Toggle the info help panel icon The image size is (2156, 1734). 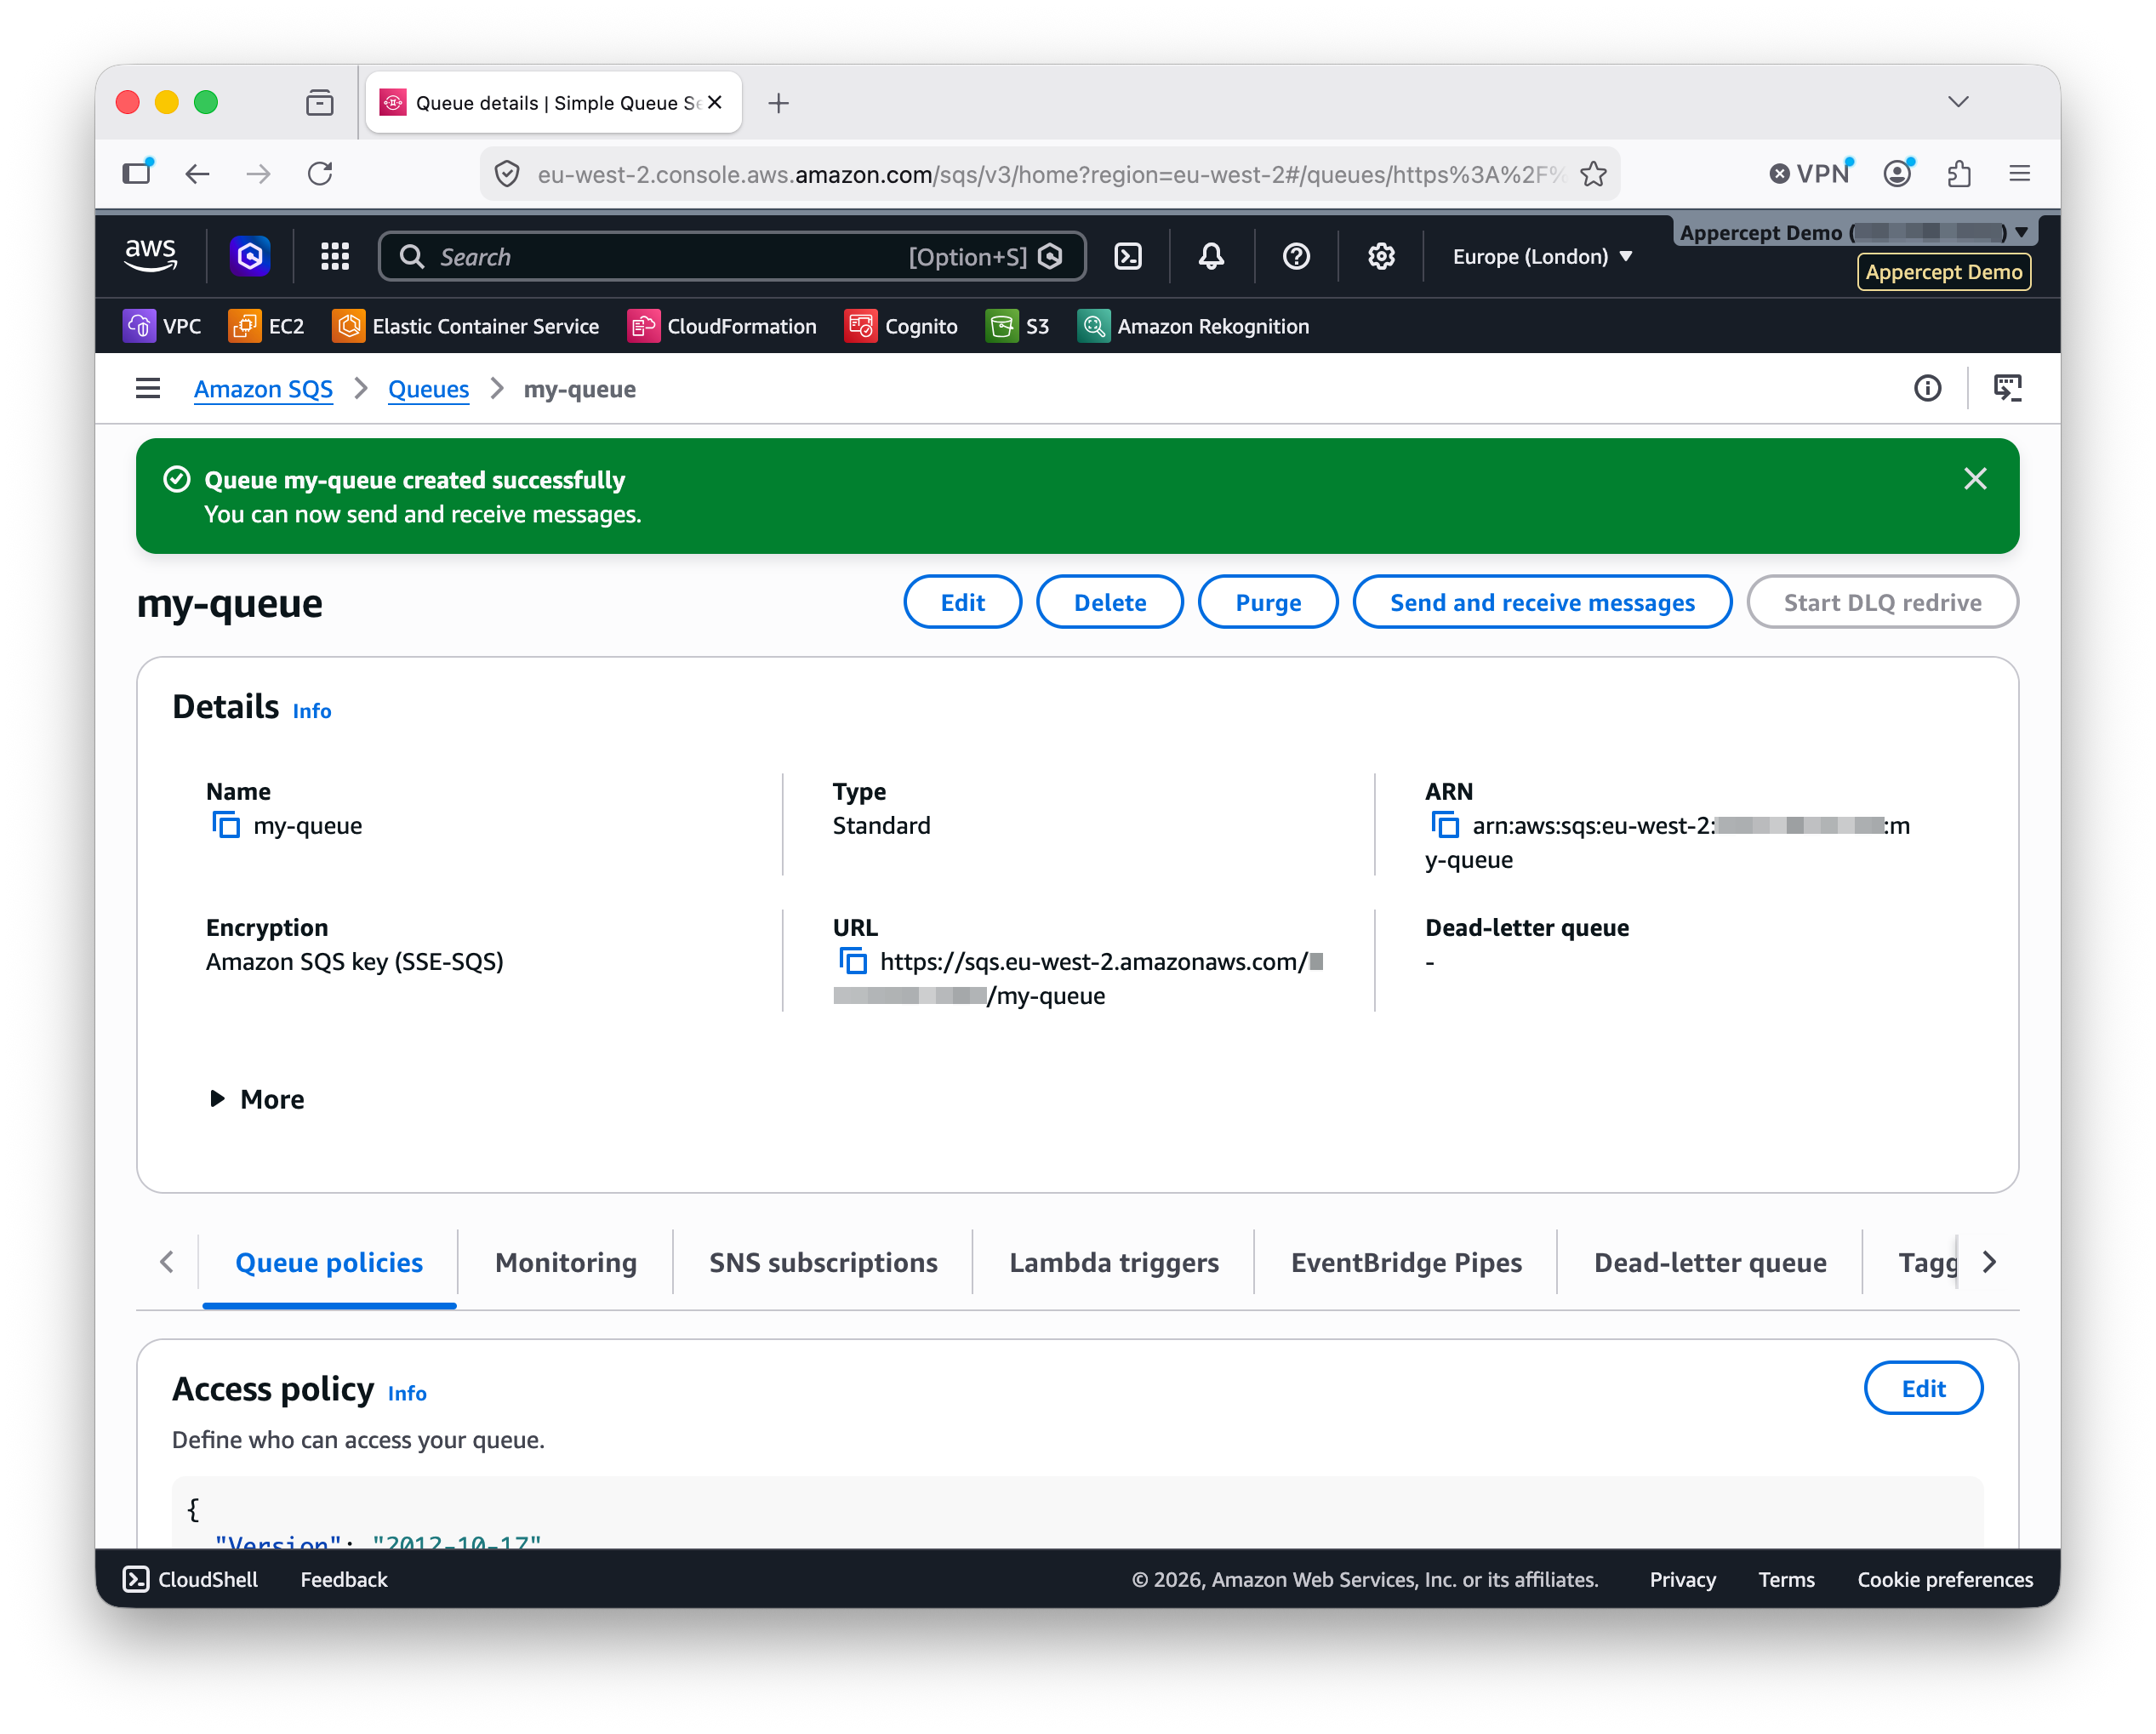tap(1927, 388)
